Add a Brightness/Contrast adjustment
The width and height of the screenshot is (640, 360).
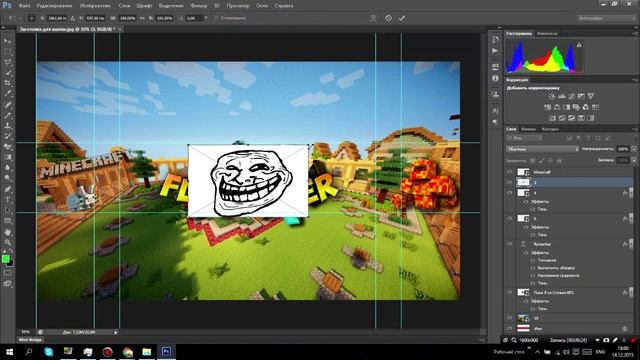552,96
